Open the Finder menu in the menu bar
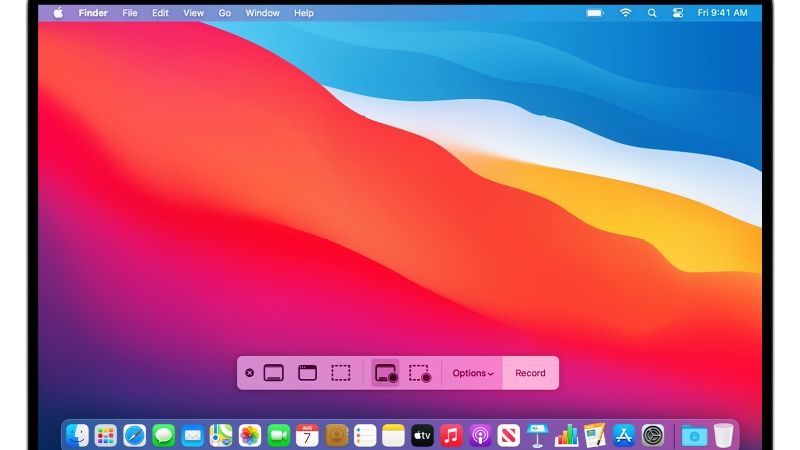The image size is (800, 450). 93,13
